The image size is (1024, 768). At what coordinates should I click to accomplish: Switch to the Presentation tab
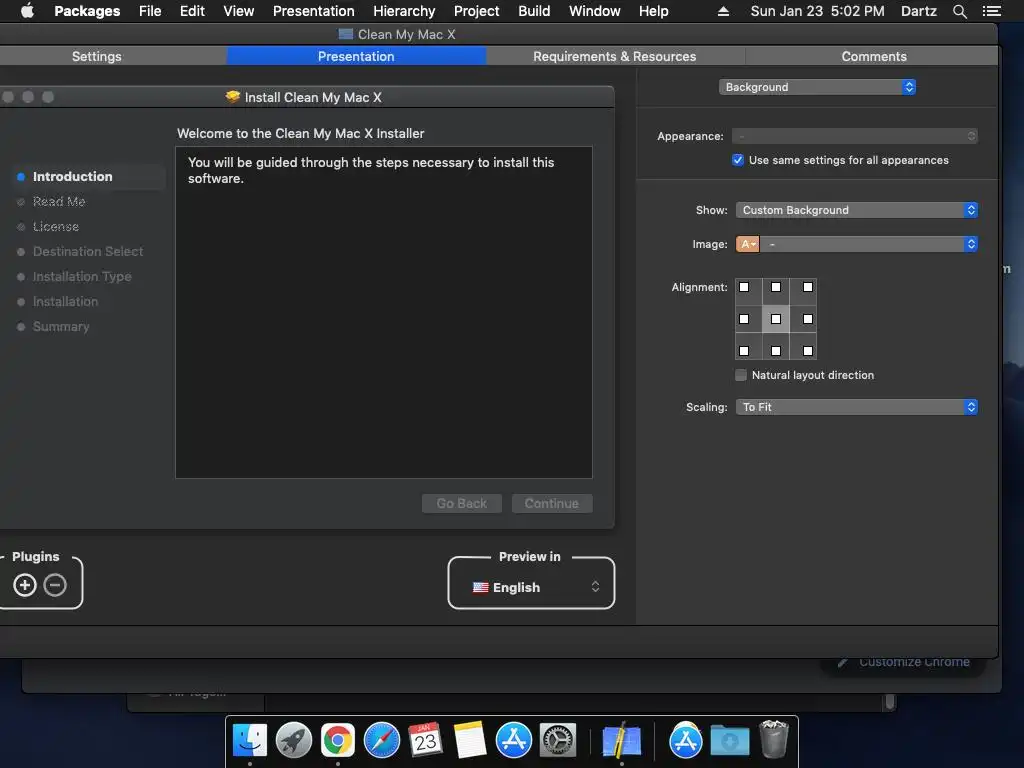click(356, 56)
